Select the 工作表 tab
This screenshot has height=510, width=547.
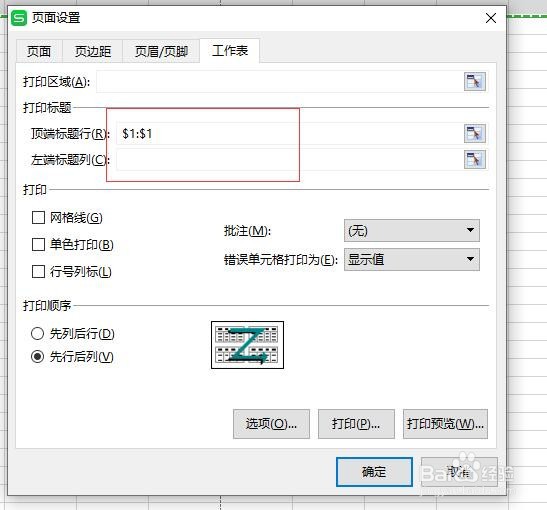[230, 51]
